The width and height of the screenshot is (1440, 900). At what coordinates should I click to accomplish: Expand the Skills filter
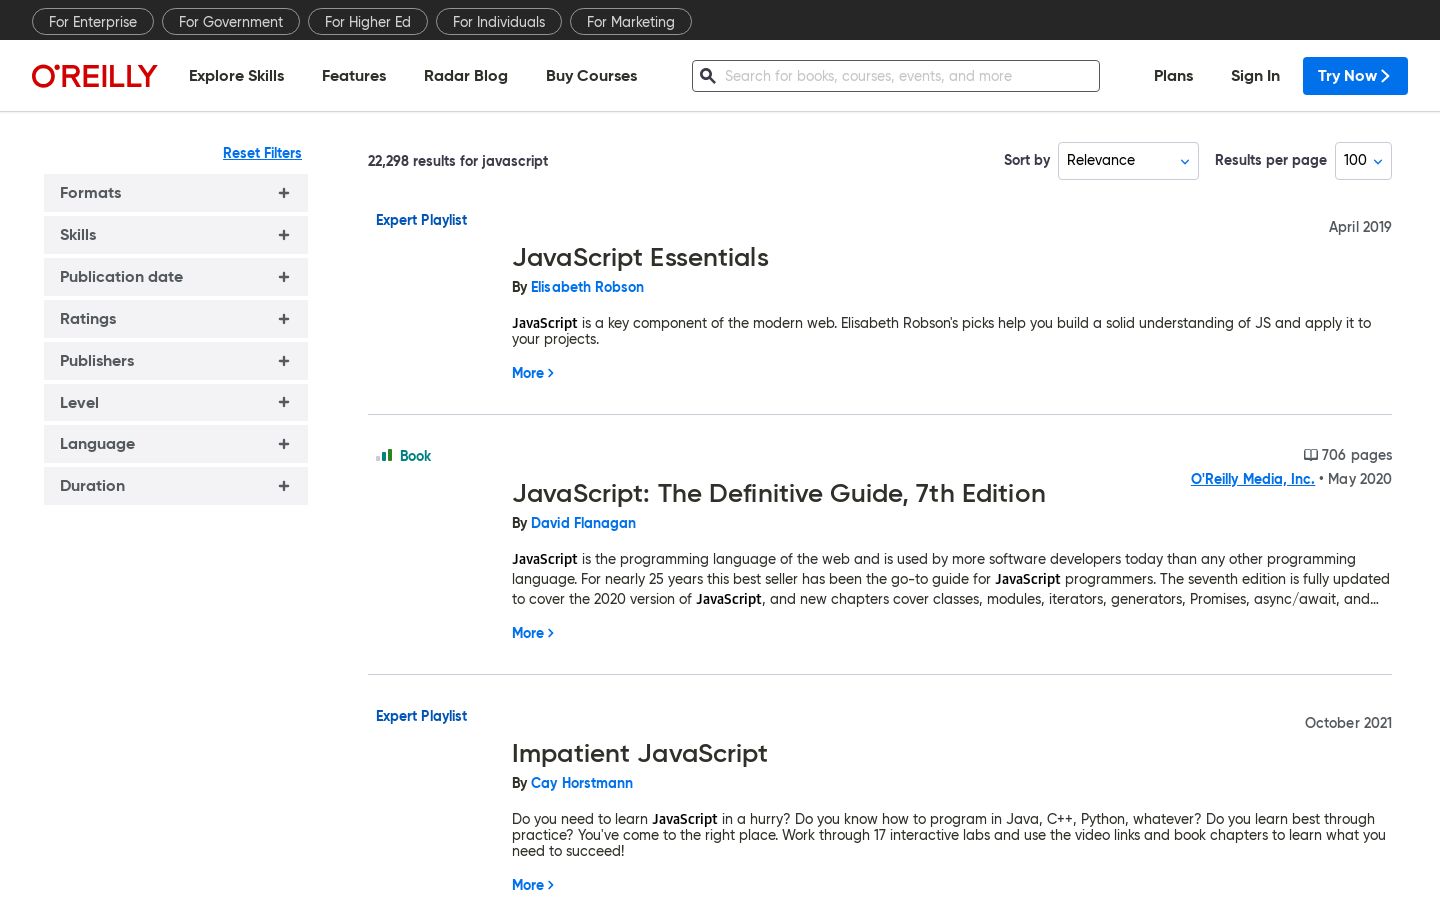point(176,235)
